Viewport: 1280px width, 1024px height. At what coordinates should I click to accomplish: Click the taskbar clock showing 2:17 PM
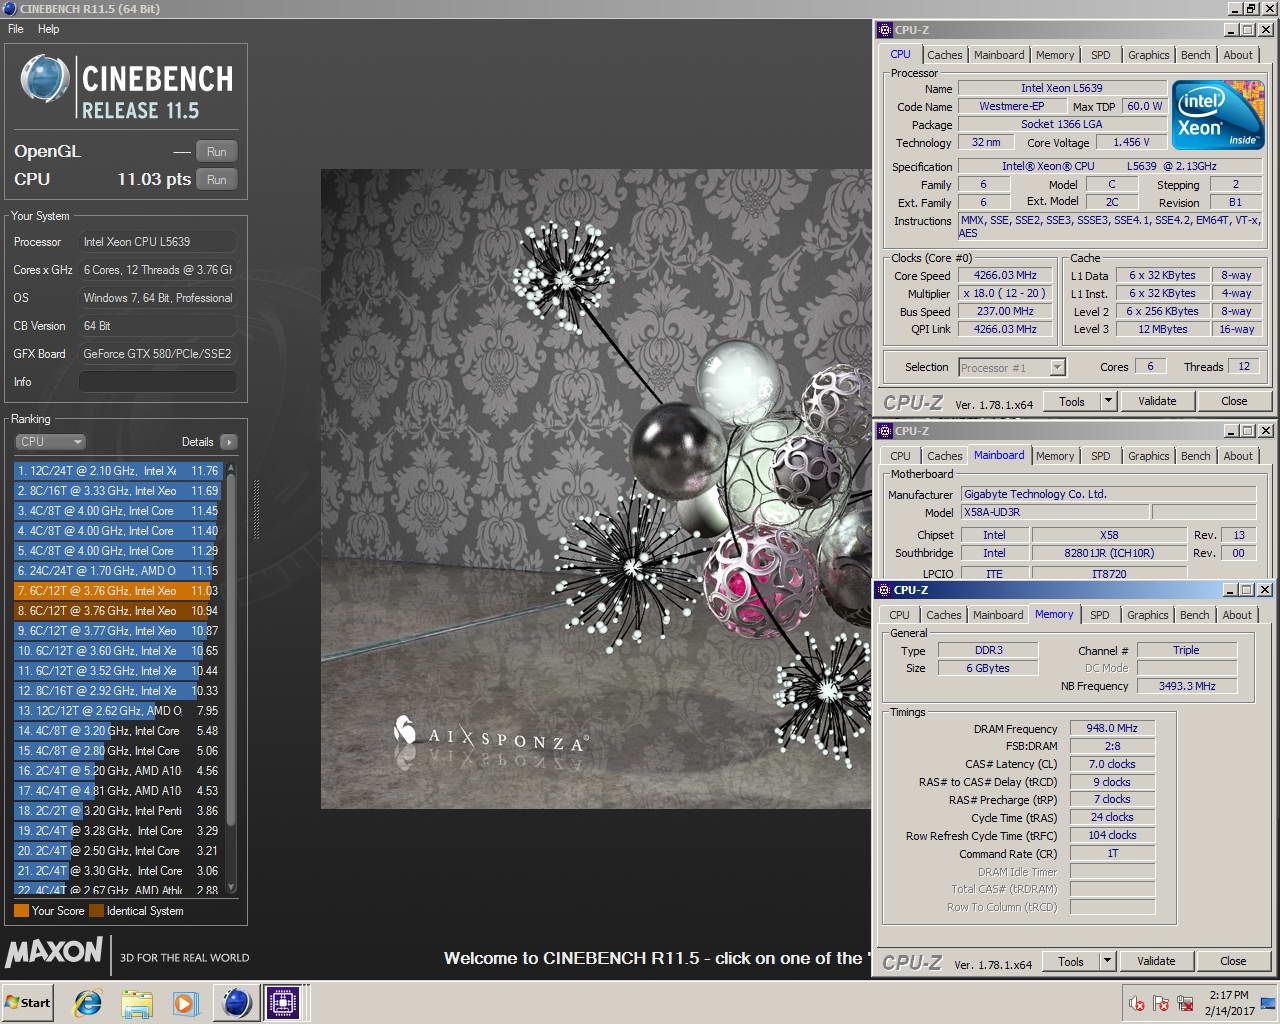1229,1003
